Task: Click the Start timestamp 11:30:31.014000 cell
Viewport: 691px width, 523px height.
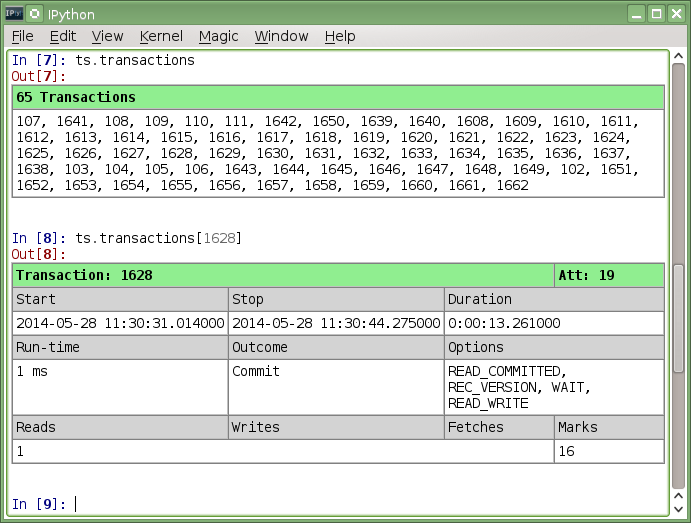Action: (x=120, y=323)
